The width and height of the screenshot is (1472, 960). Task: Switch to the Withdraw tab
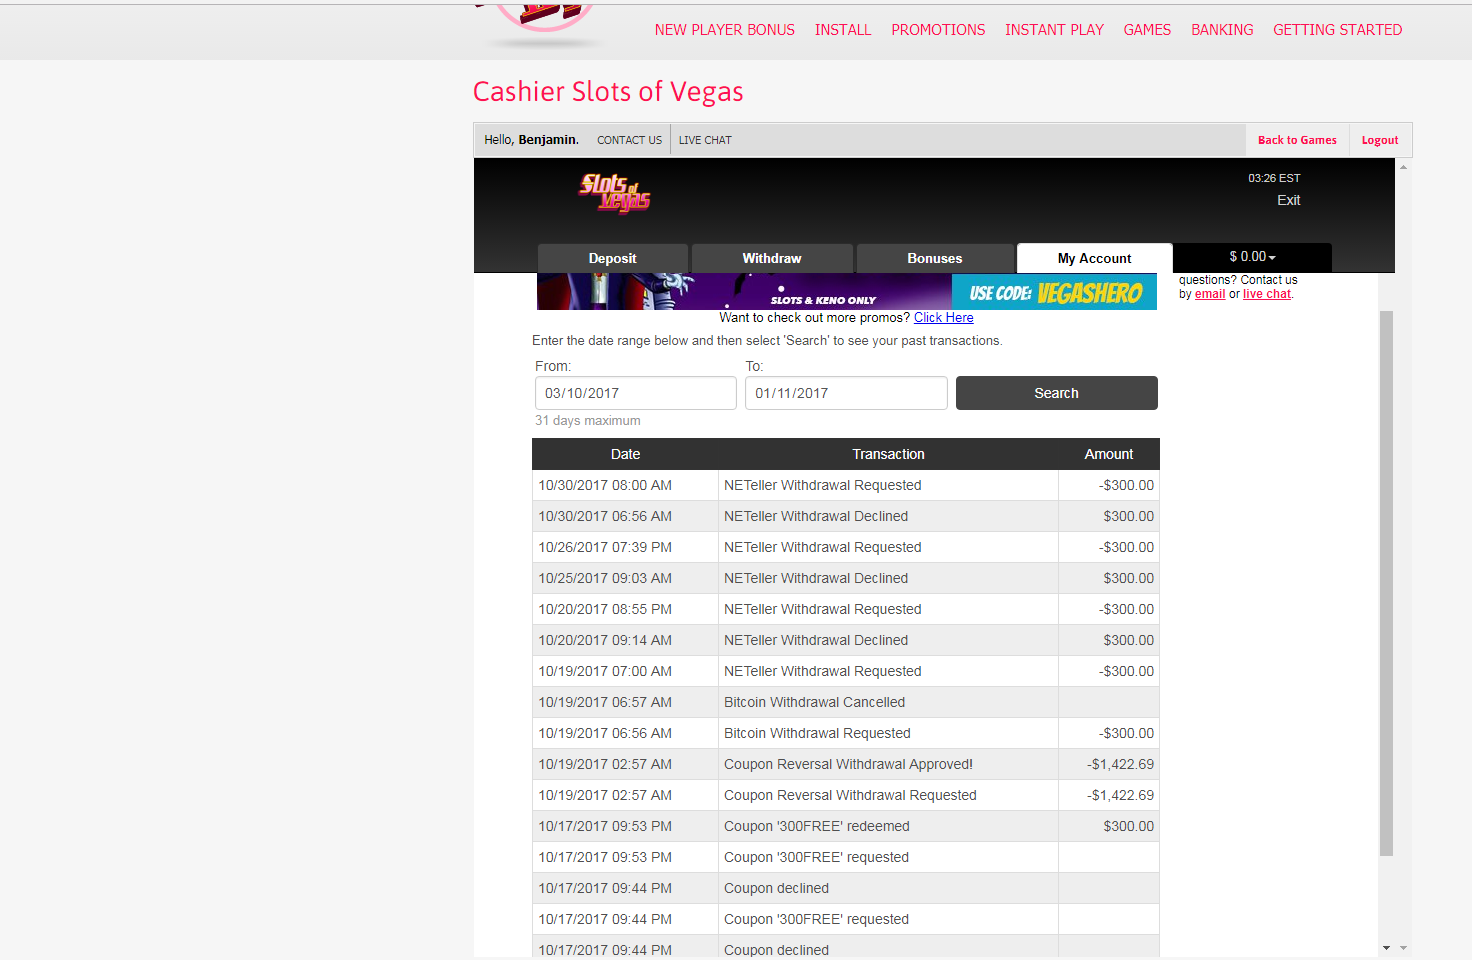tap(772, 258)
